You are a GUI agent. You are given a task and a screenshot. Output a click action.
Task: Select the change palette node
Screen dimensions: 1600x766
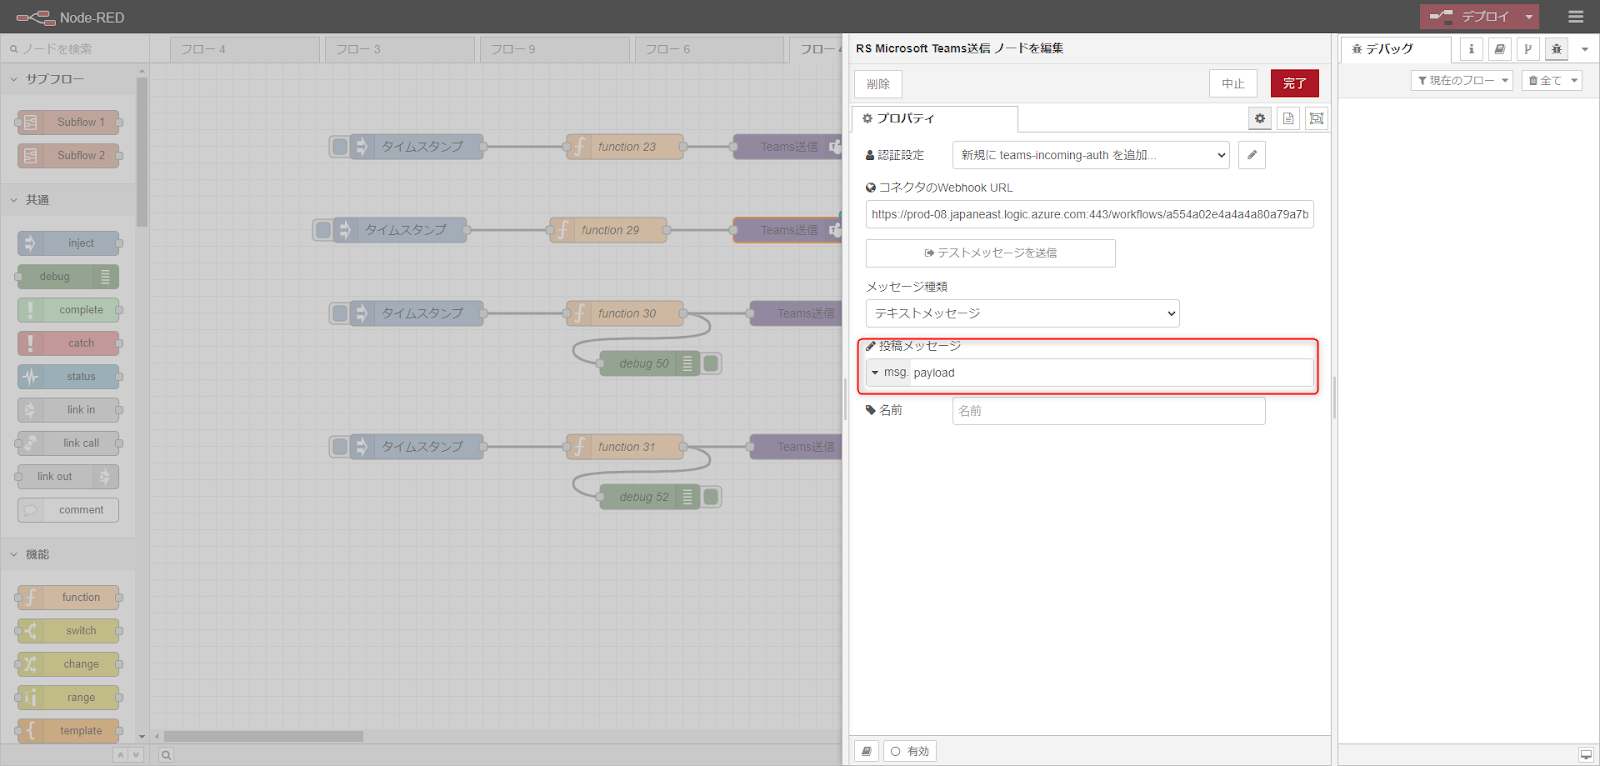pos(69,664)
